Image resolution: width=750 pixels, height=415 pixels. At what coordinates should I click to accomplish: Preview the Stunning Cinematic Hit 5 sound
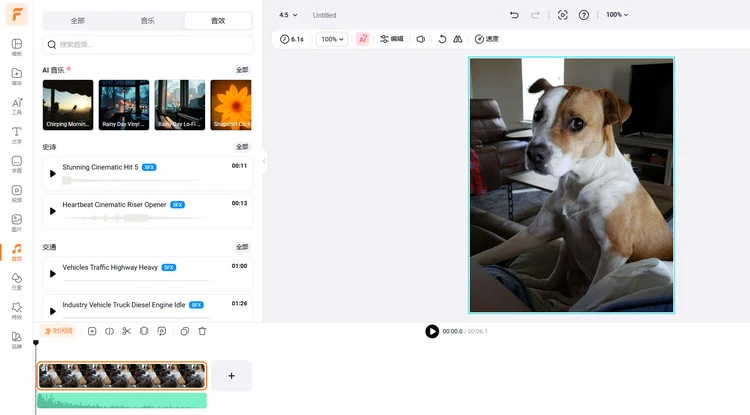(53, 173)
